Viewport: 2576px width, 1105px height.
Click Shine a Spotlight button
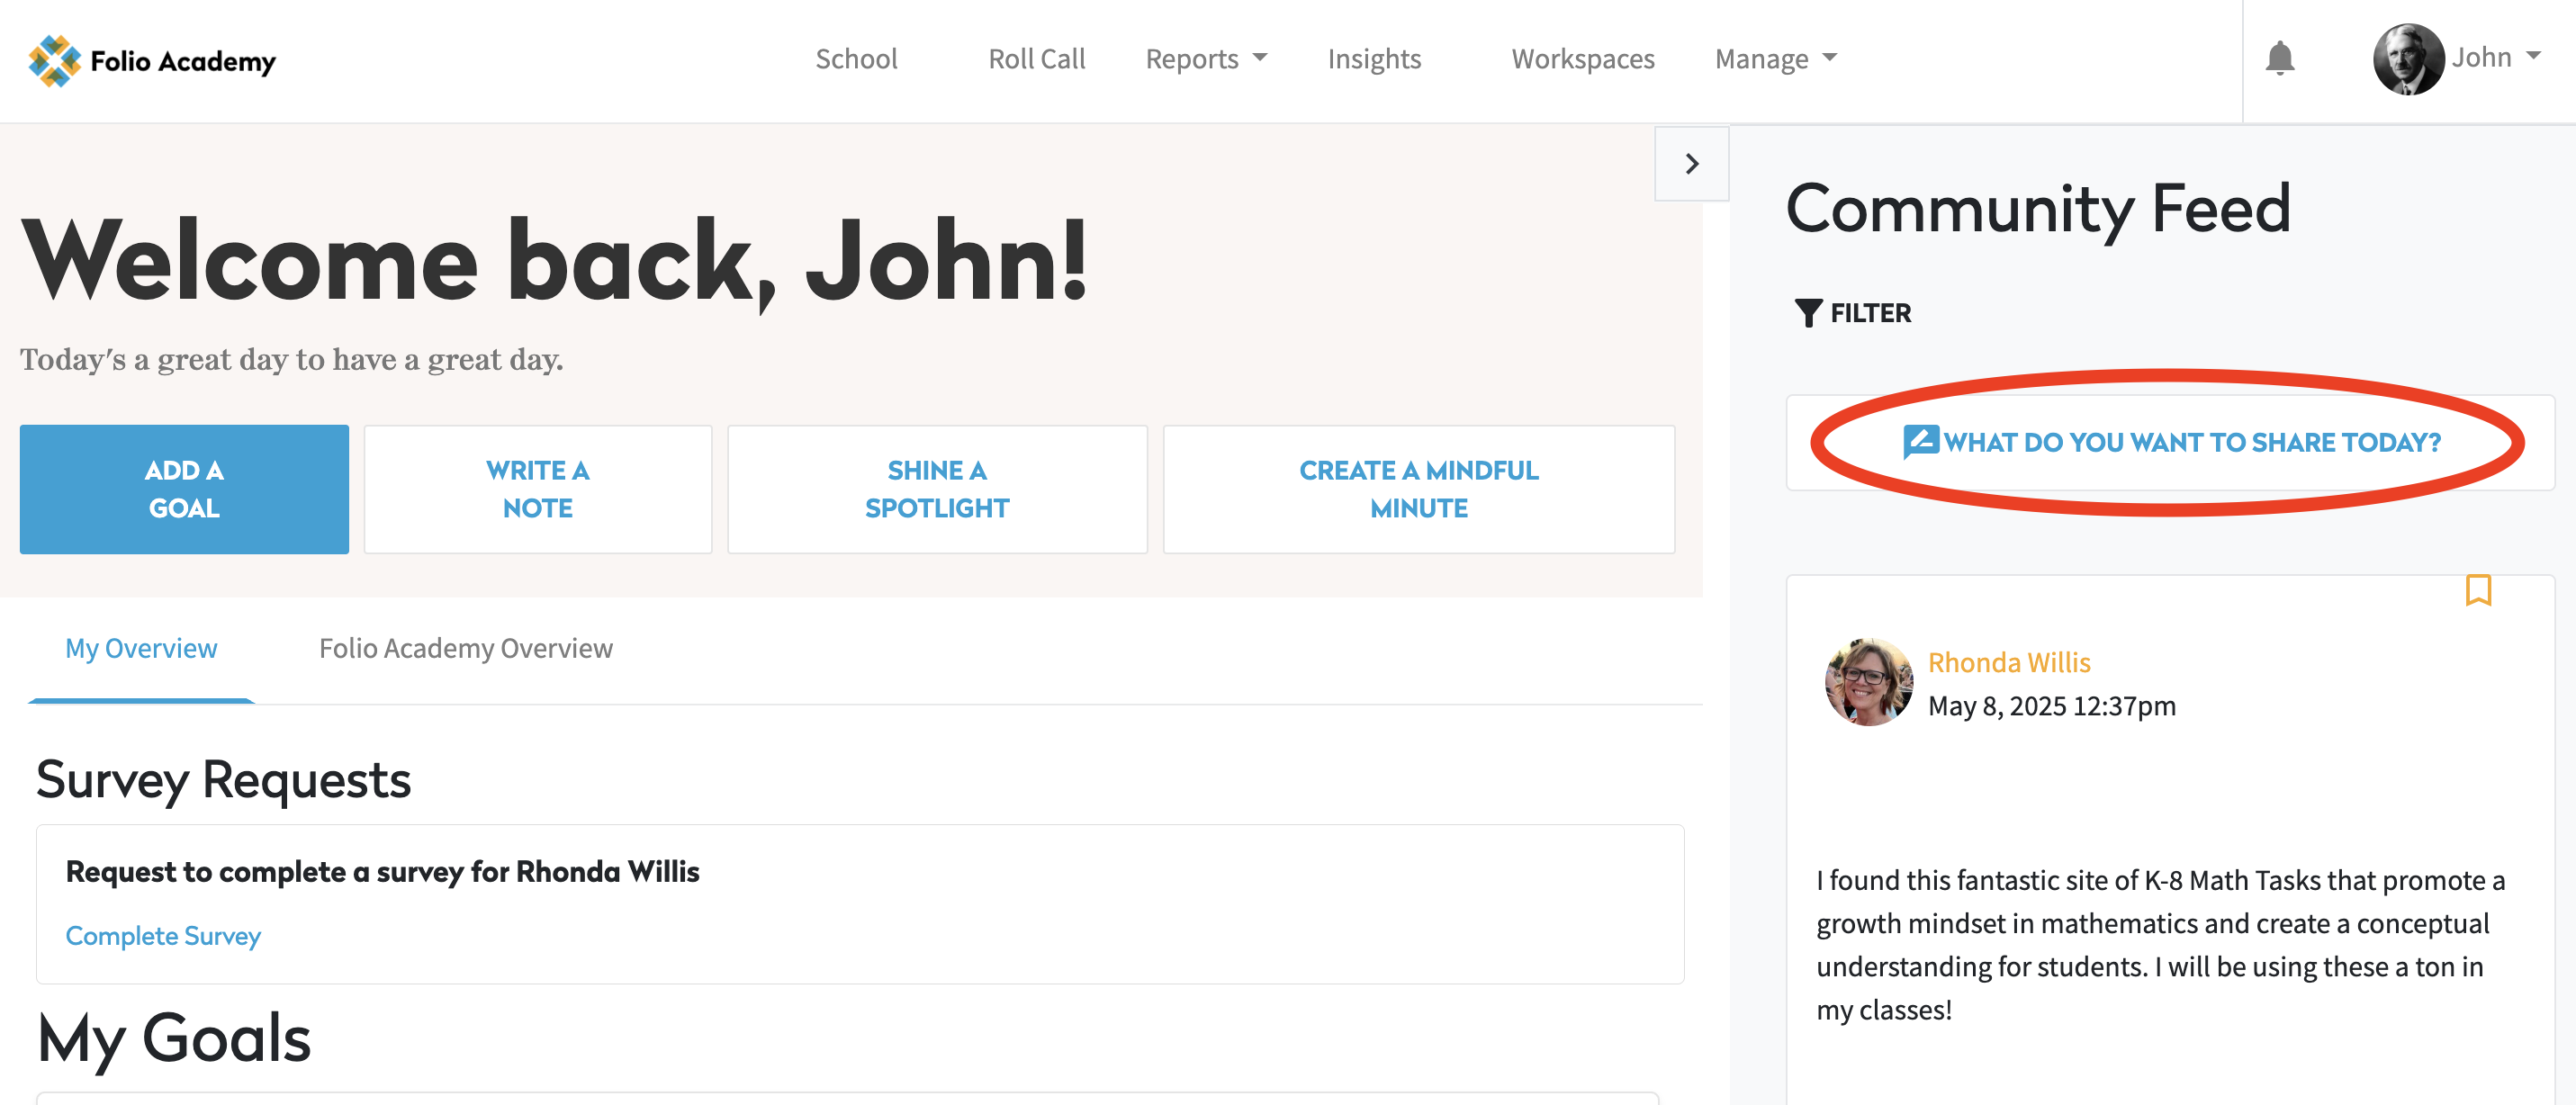click(936, 489)
